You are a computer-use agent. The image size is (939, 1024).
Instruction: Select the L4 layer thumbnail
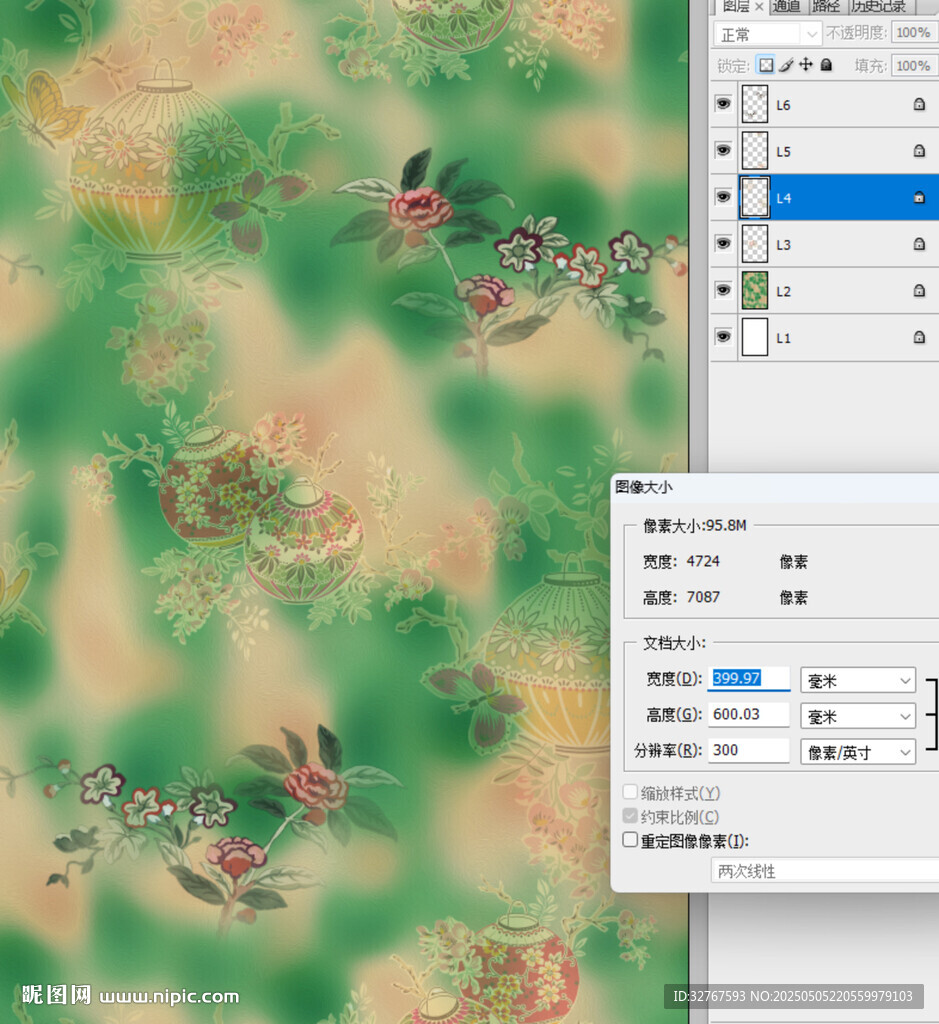[755, 197]
